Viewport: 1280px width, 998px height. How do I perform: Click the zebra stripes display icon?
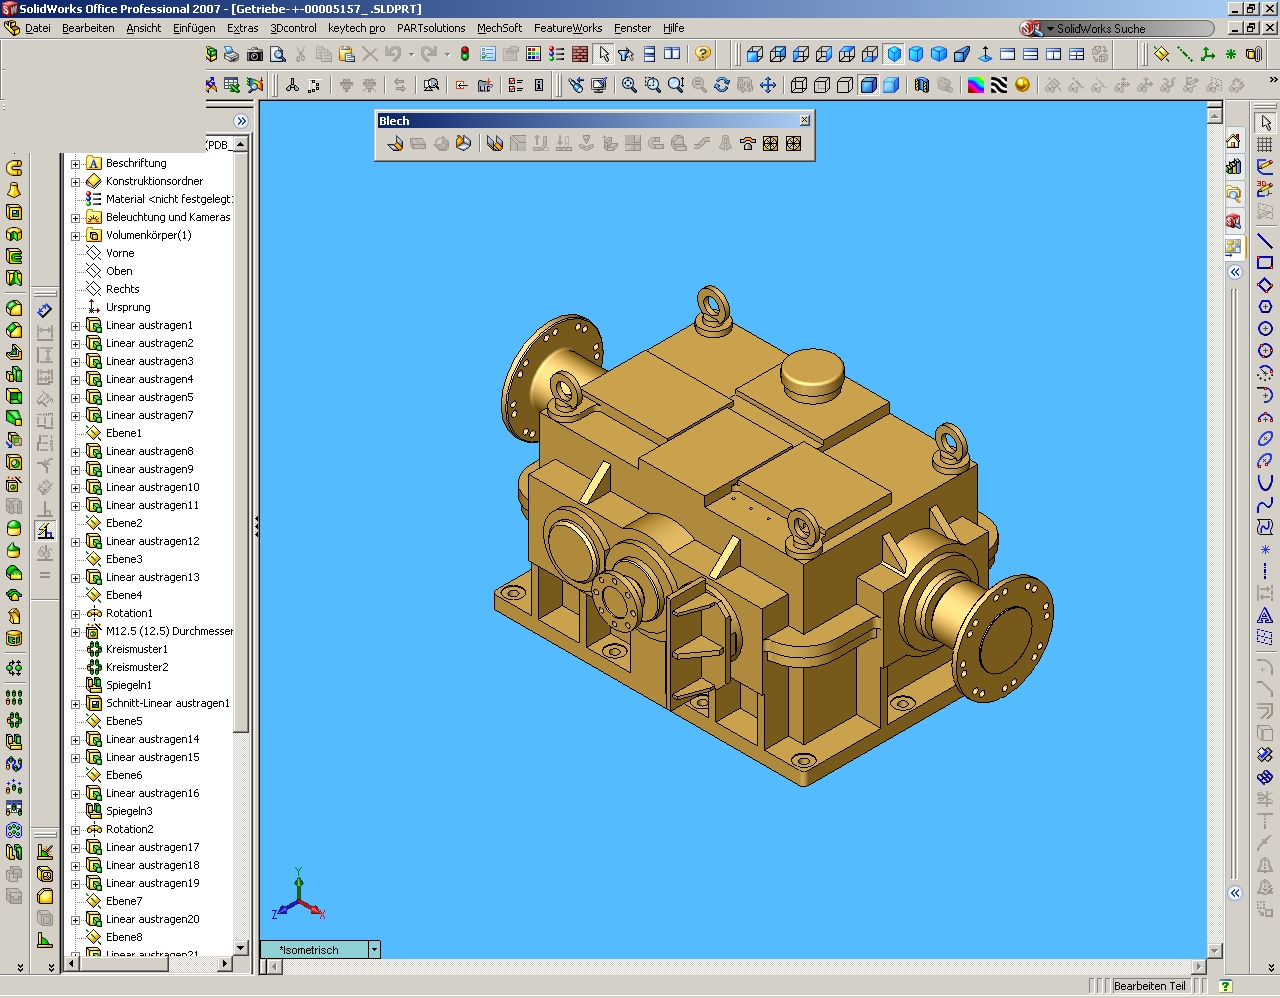[999, 86]
